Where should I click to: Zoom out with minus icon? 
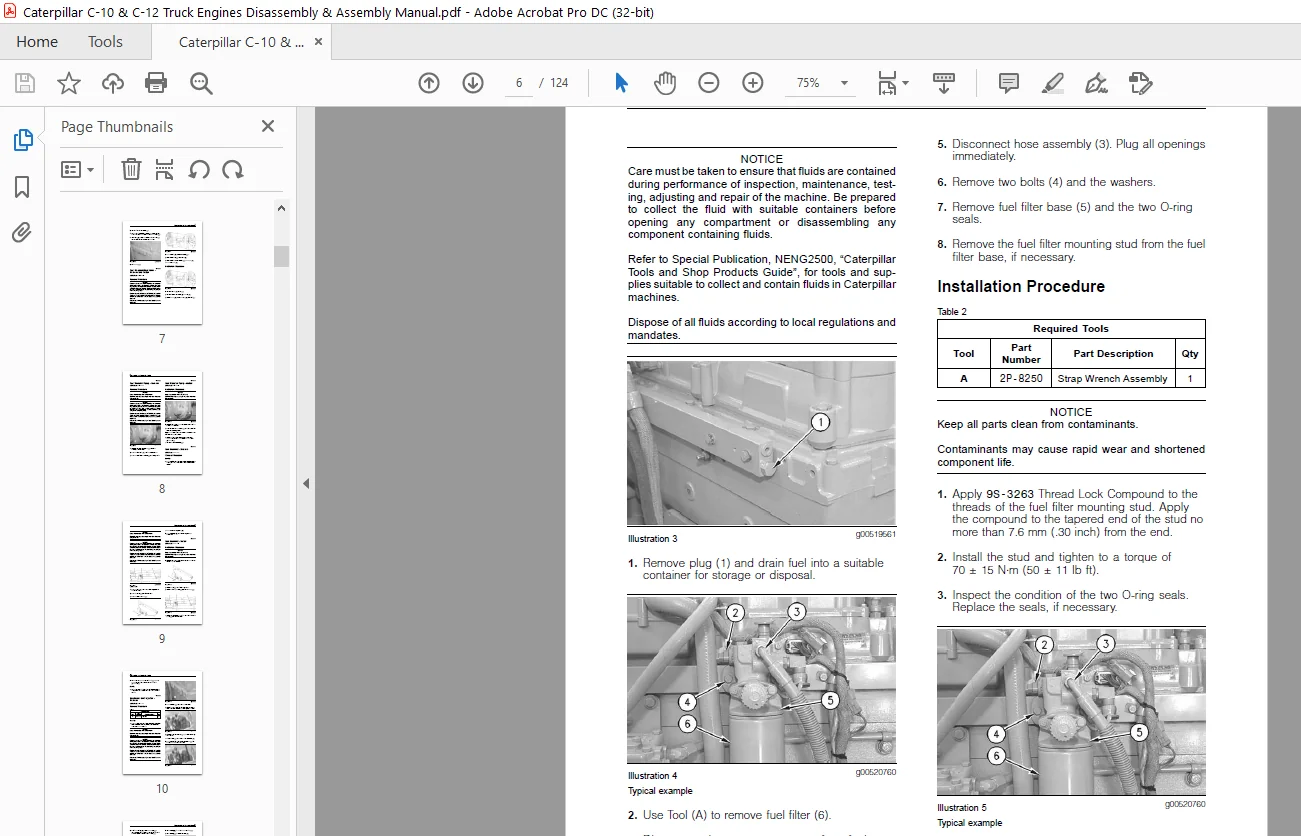(709, 83)
